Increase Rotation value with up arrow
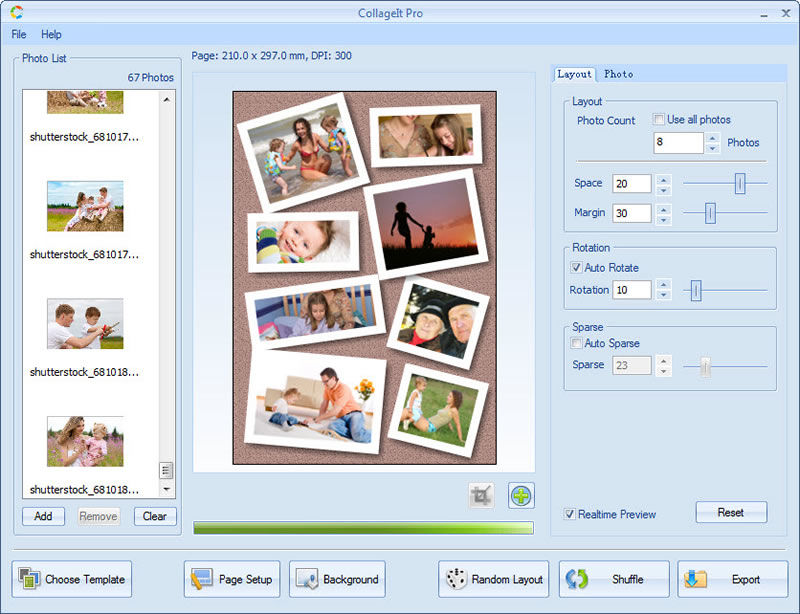Viewport: 800px width, 614px height. tap(663, 285)
